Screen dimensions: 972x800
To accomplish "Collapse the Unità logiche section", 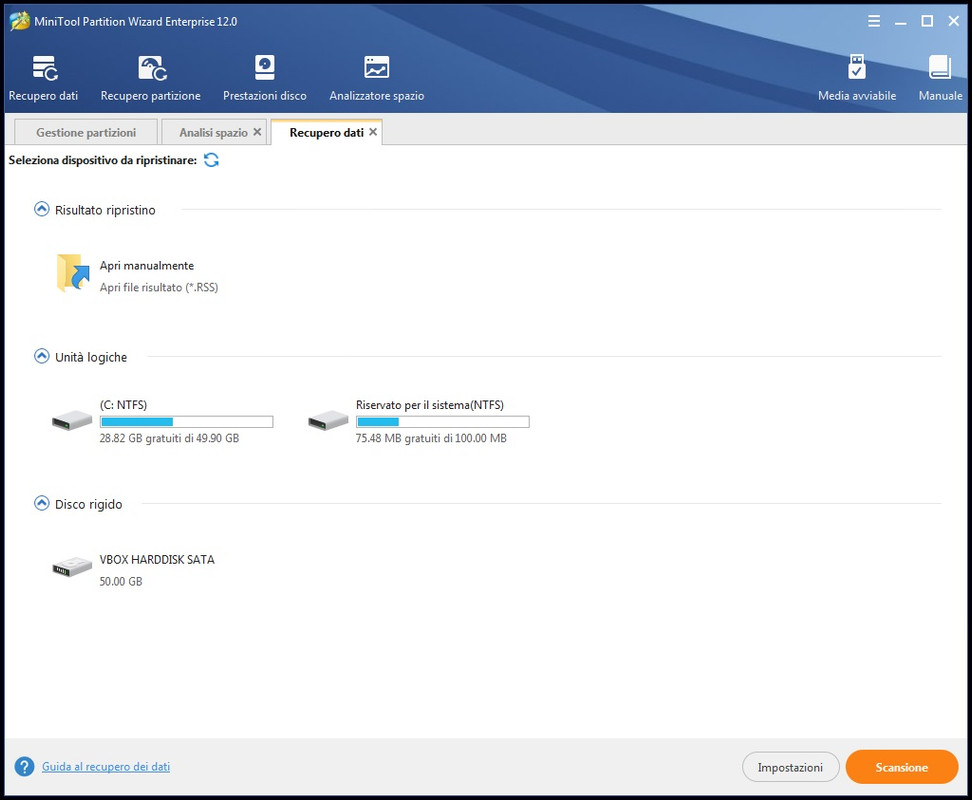I will [42, 356].
